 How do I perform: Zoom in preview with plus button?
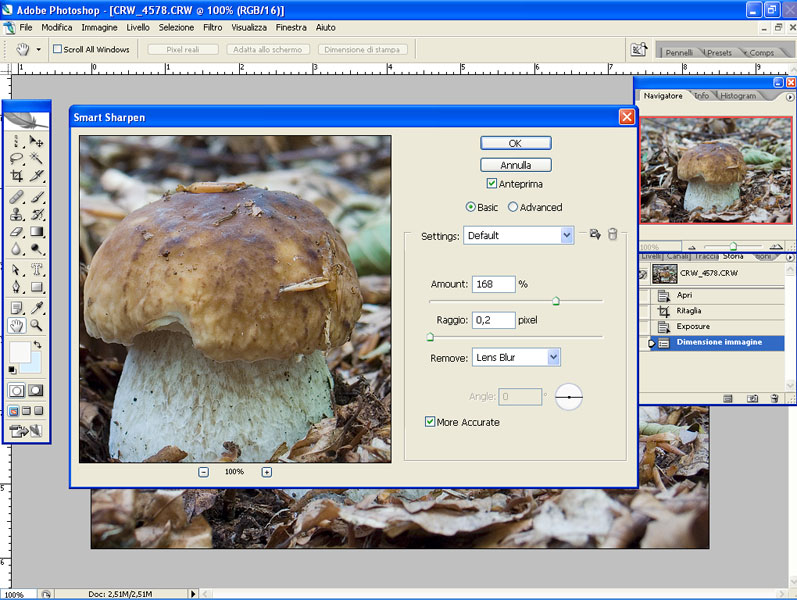tap(266, 472)
